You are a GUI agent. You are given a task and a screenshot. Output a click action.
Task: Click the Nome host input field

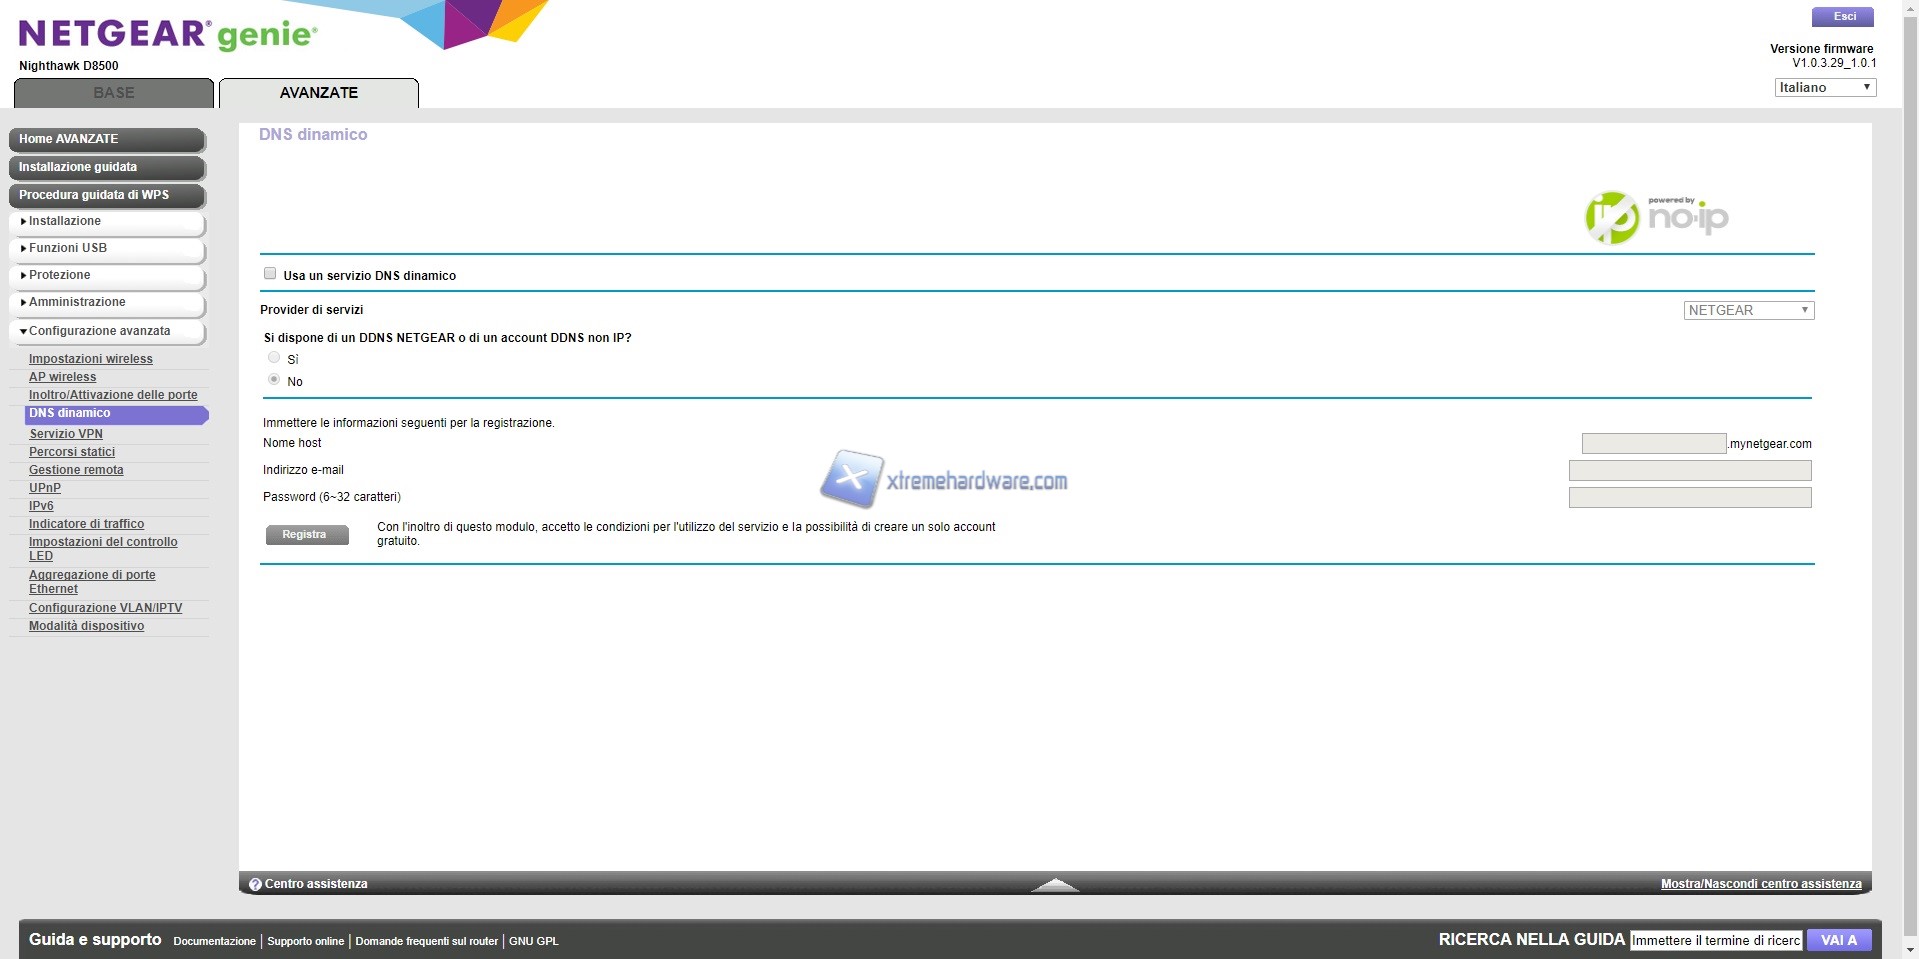(1653, 443)
